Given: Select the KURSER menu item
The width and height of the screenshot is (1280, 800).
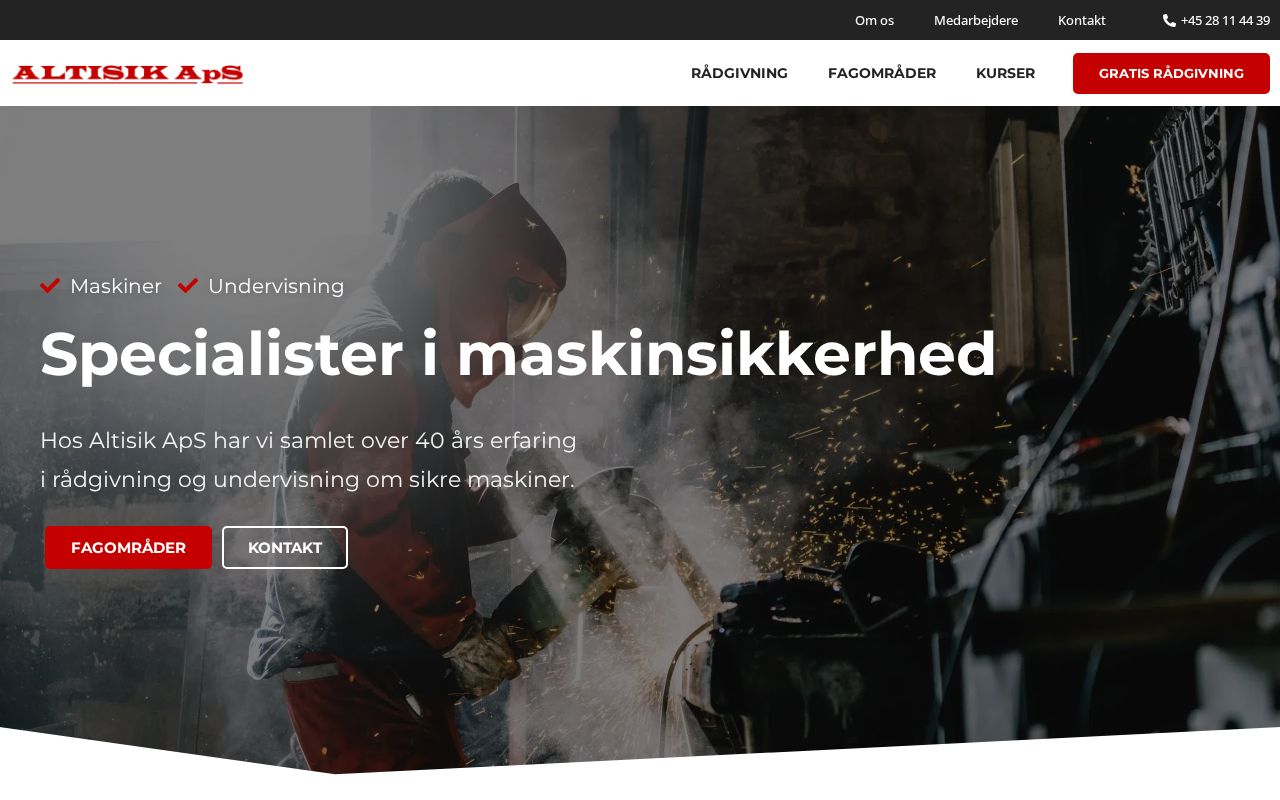Looking at the screenshot, I should pyautogui.click(x=1005, y=73).
